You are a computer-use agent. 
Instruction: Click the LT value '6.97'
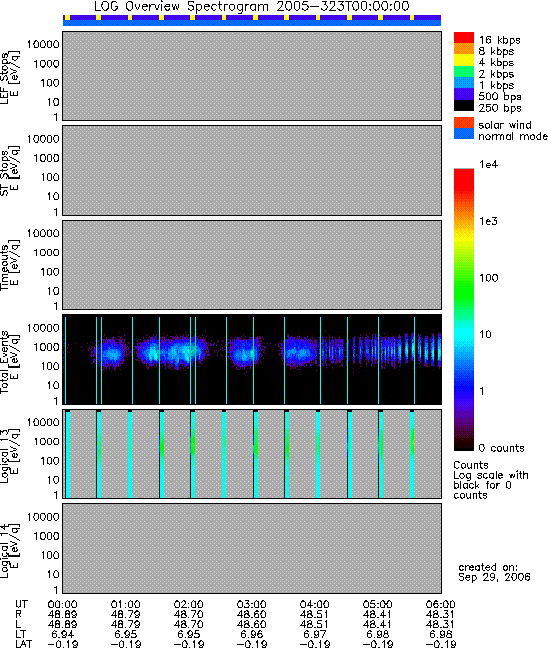[315, 634]
